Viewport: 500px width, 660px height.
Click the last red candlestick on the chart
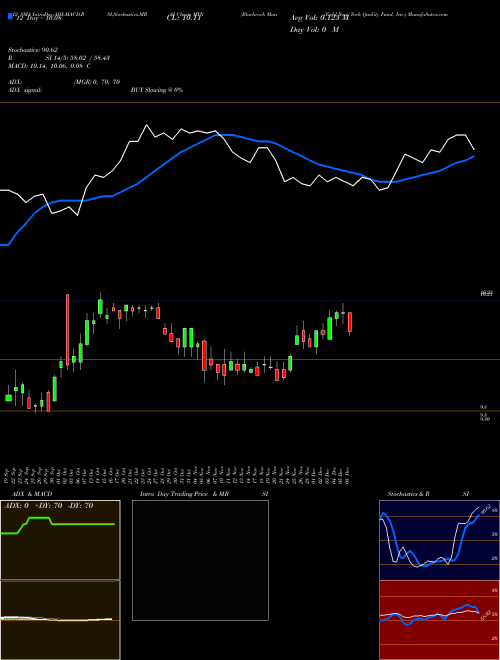click(350, 322)
